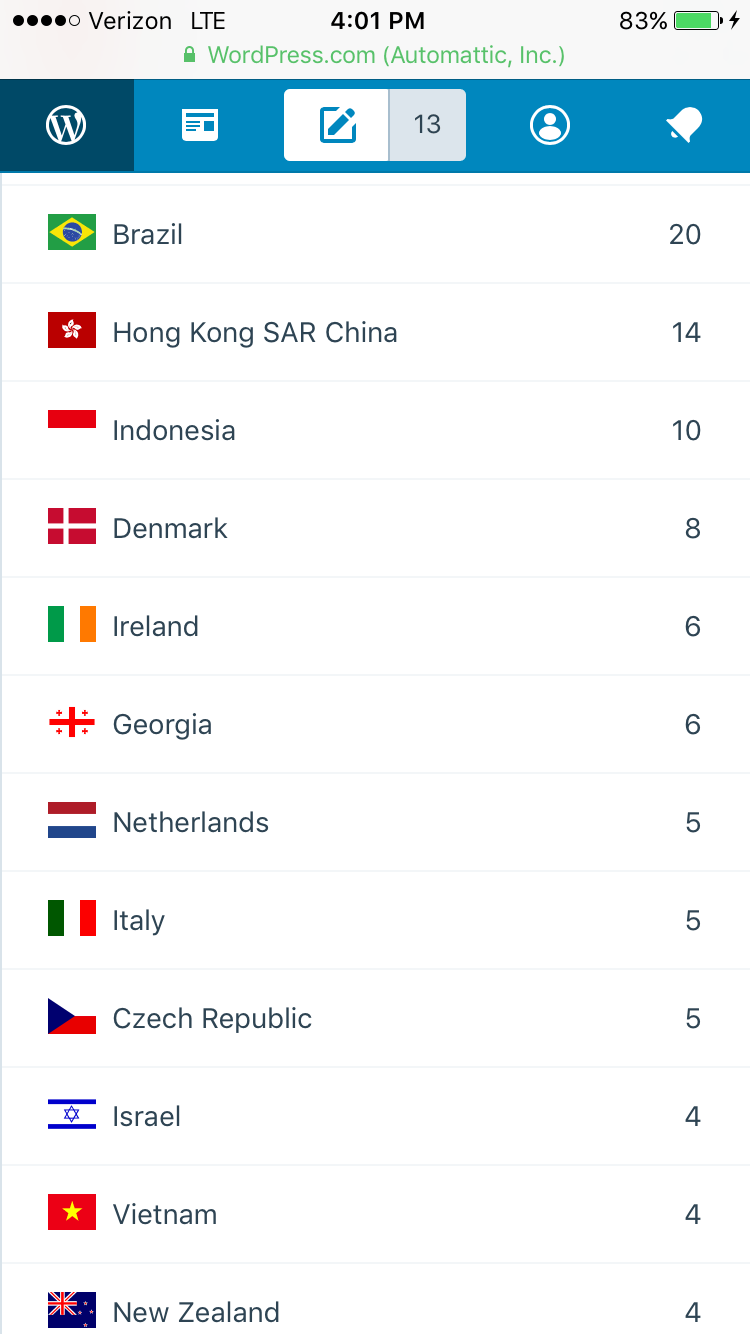Tap the Hong Kong flag icon
The width and height of the screenshot is (750, 1334).
pyautogui.click(x=72, y=331)
